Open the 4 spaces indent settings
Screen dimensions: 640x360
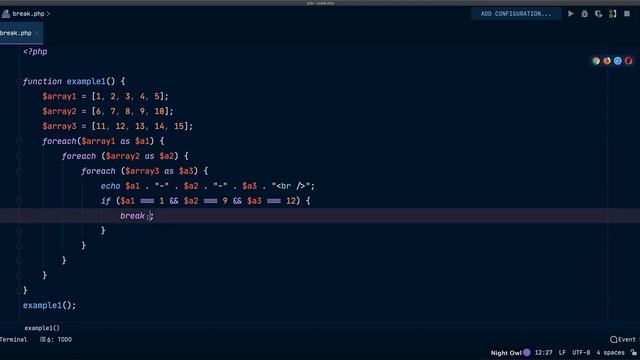click(610, 353)
